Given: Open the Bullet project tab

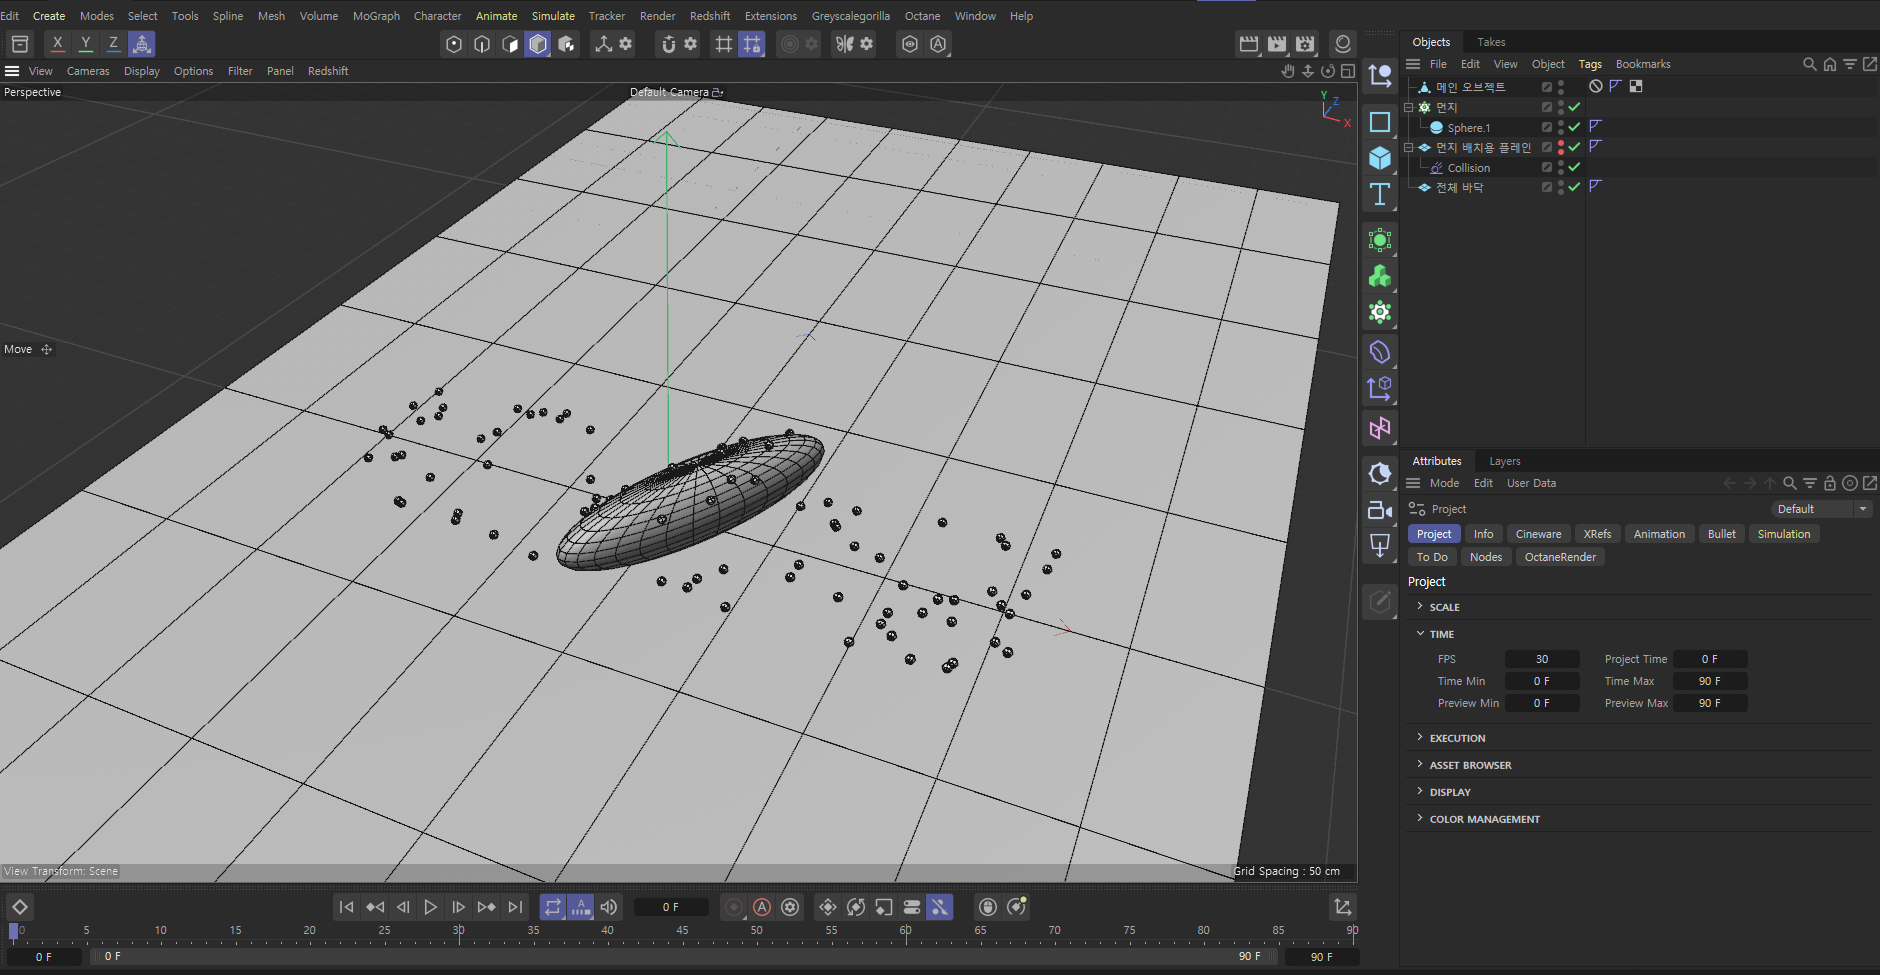Looking at the screenshot, I should 1721,534.
